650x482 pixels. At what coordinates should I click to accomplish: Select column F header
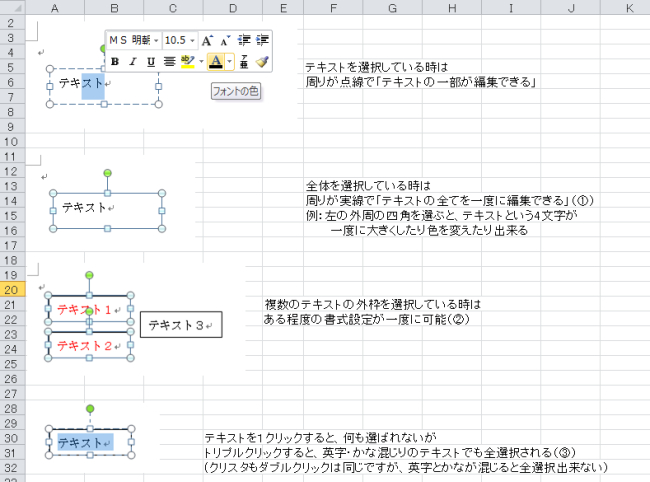333,8
